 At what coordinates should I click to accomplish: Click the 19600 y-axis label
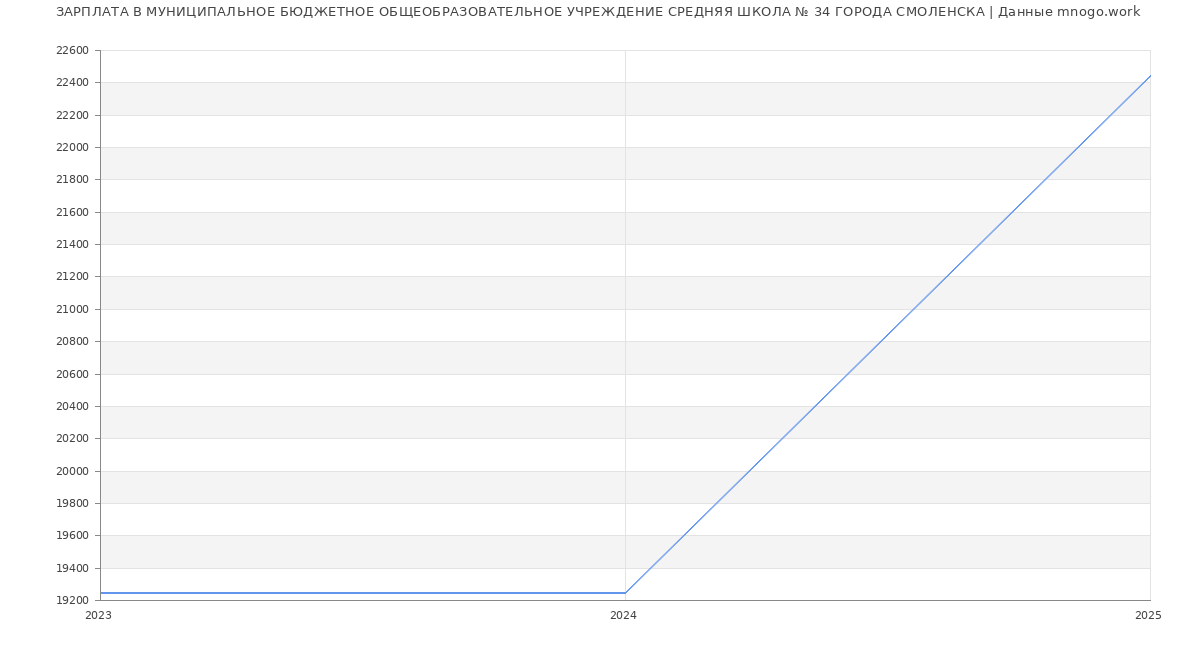click(72, 536)
